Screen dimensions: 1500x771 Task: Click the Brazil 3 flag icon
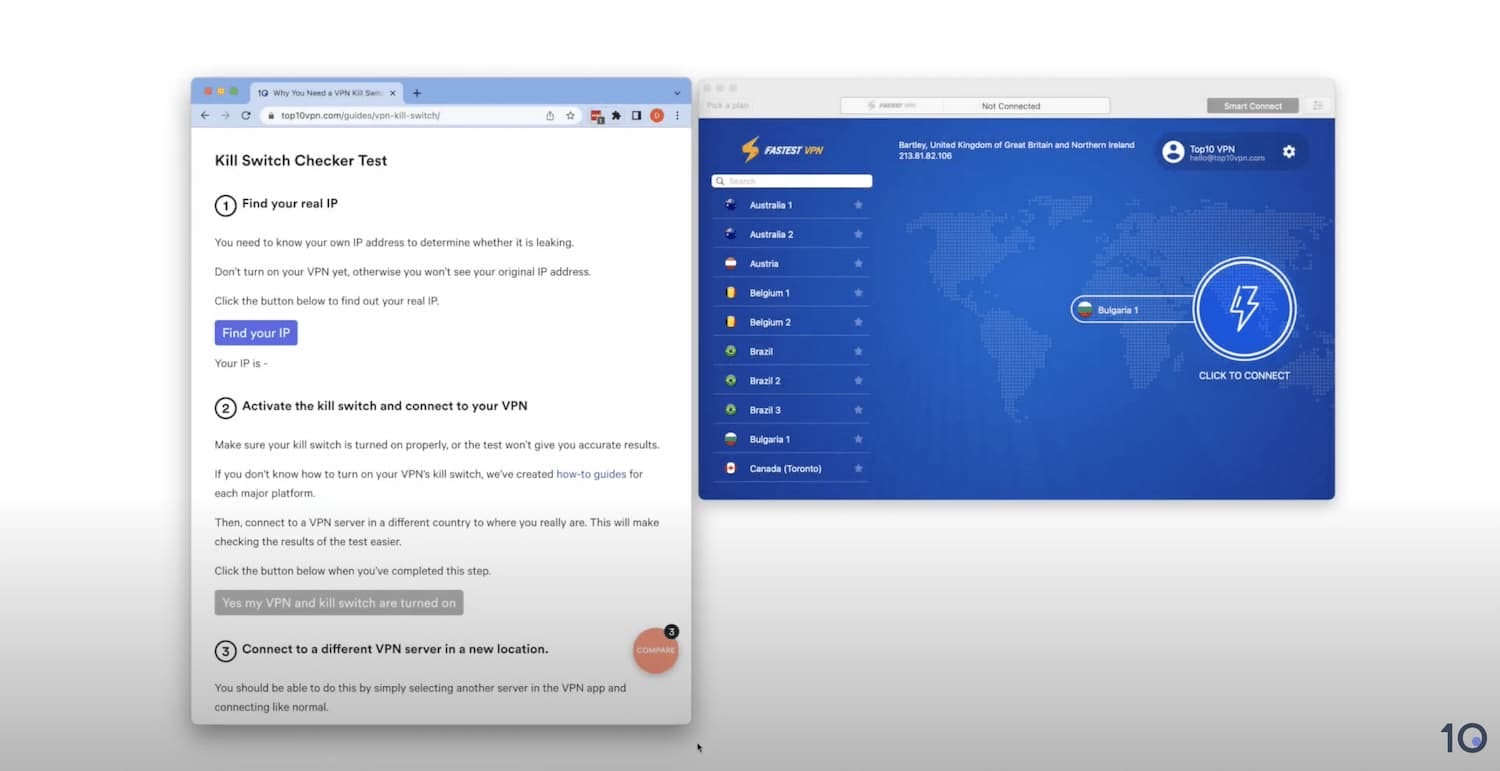[x=731, y=410]
